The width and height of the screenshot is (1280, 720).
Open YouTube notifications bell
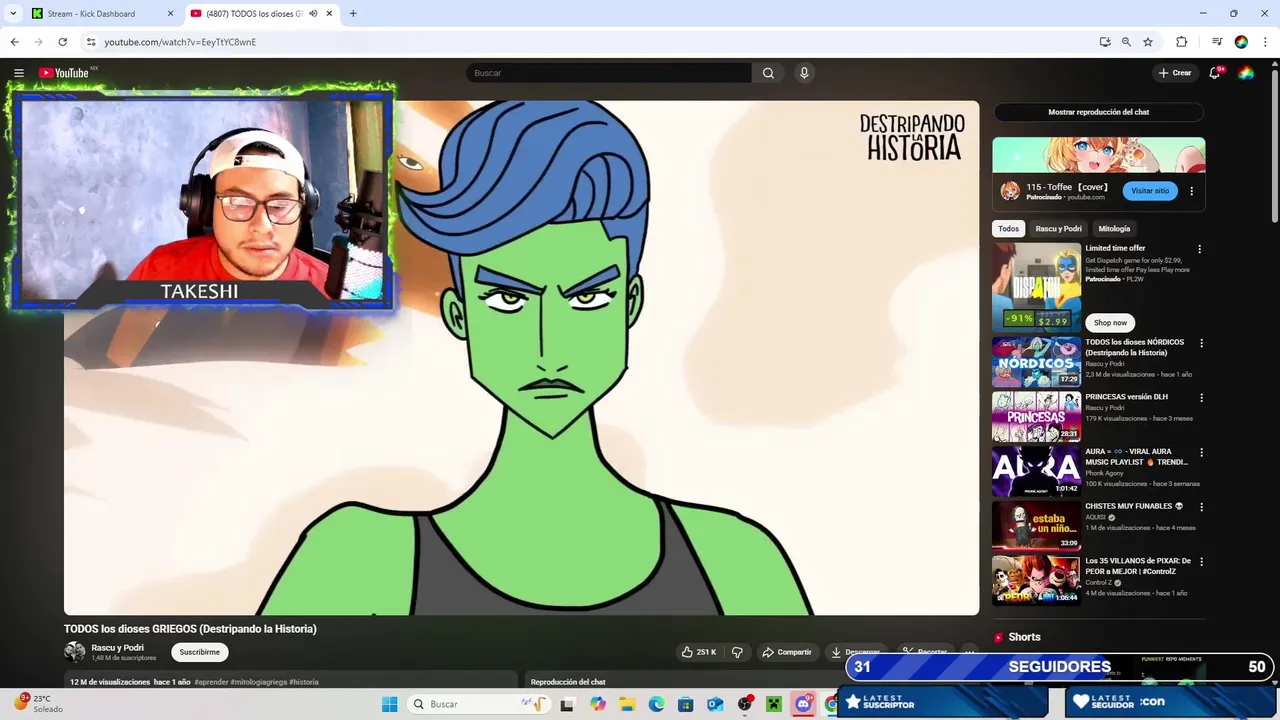click(x=1215, y=73)
